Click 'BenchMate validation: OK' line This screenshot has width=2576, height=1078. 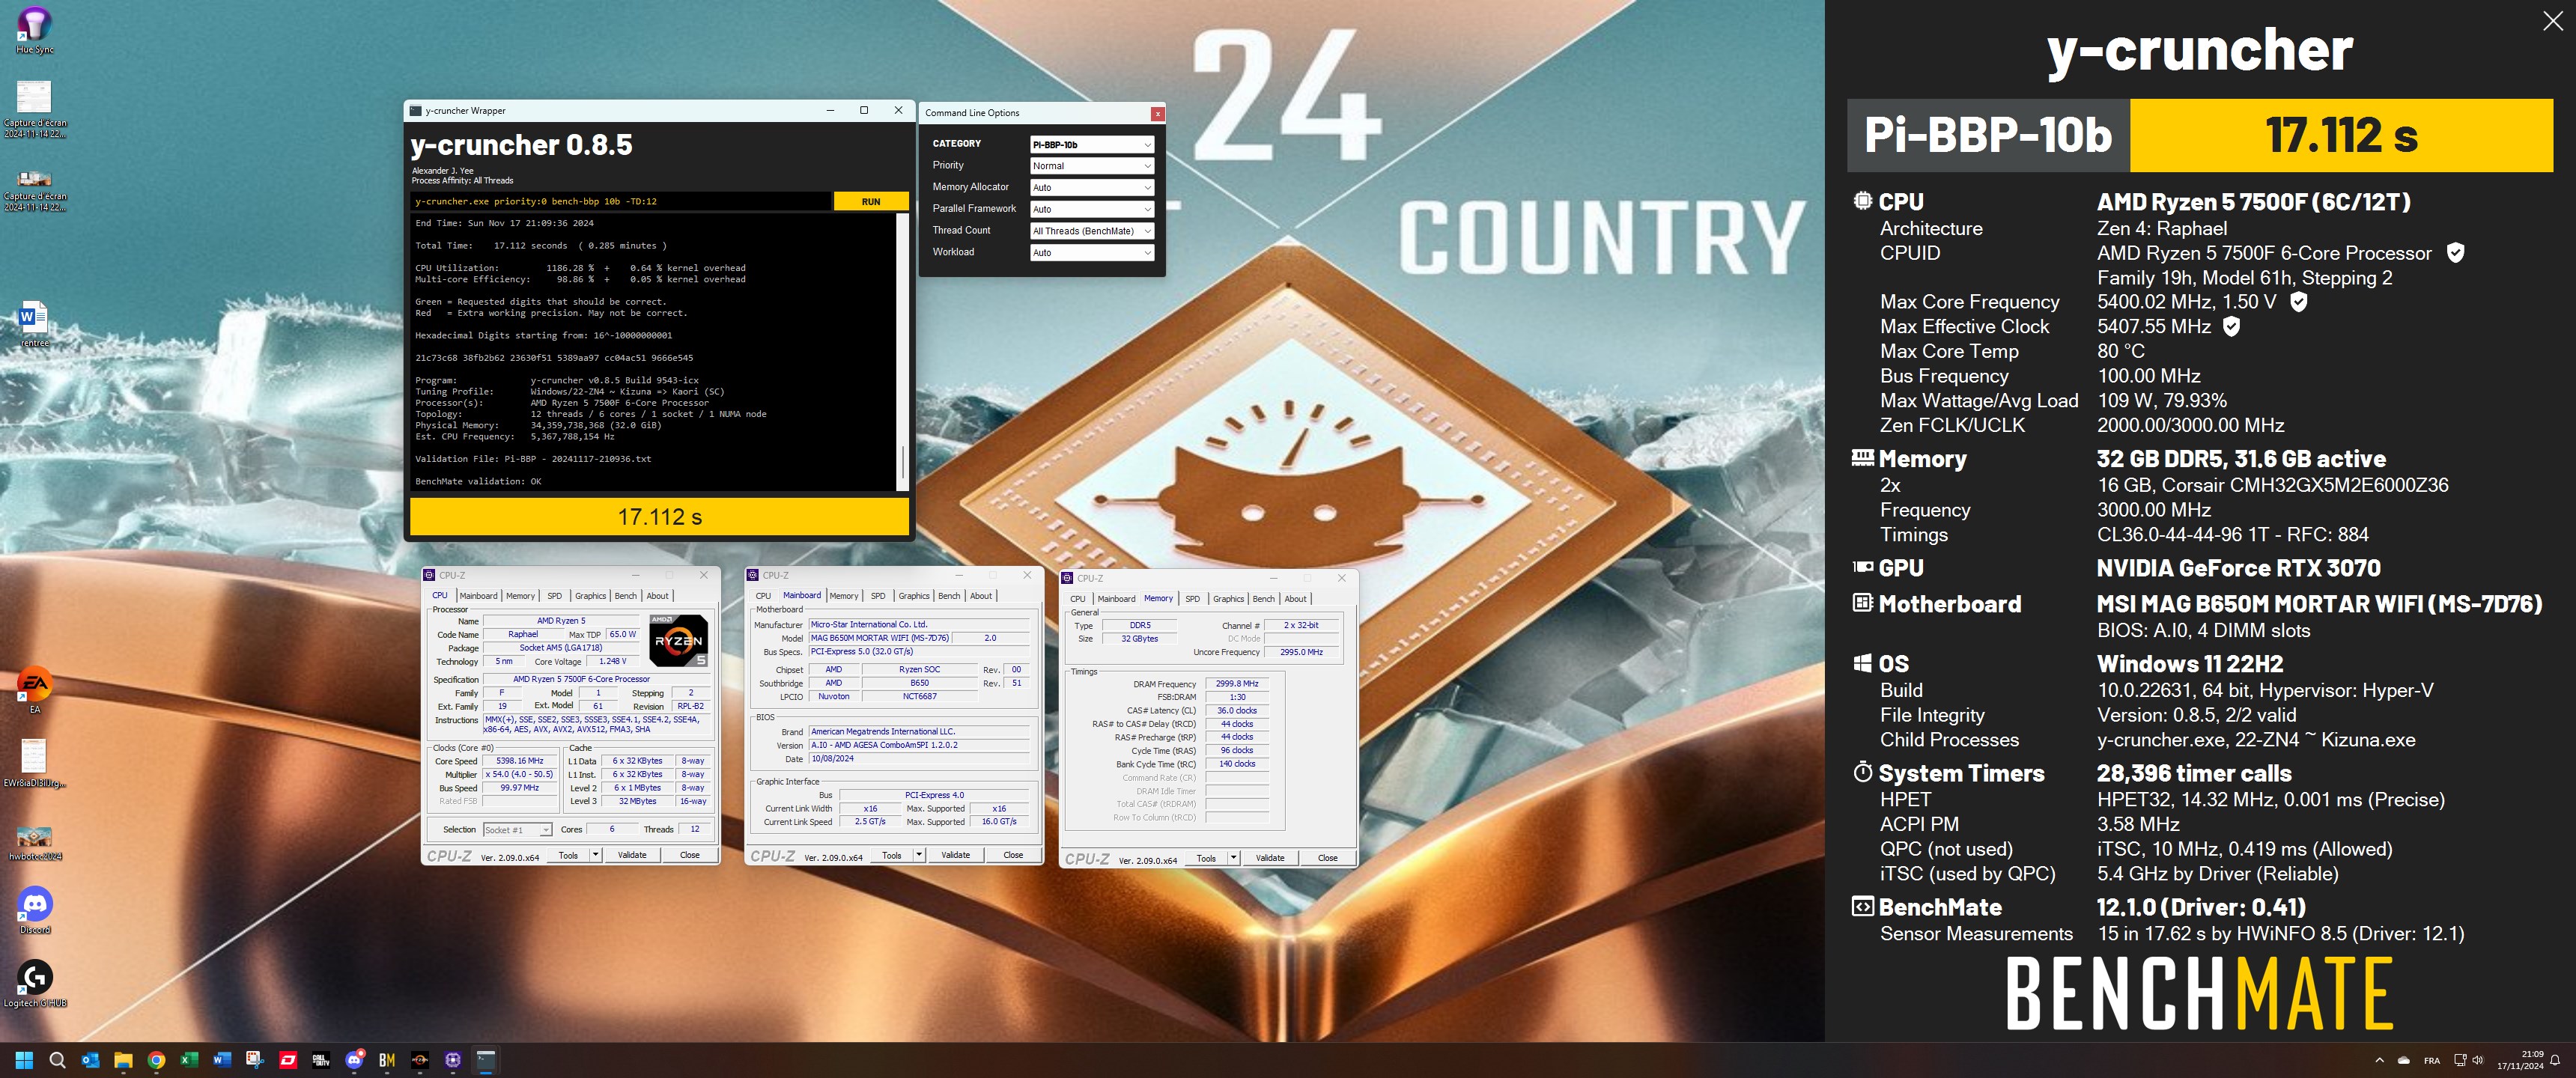pos(478,481)
